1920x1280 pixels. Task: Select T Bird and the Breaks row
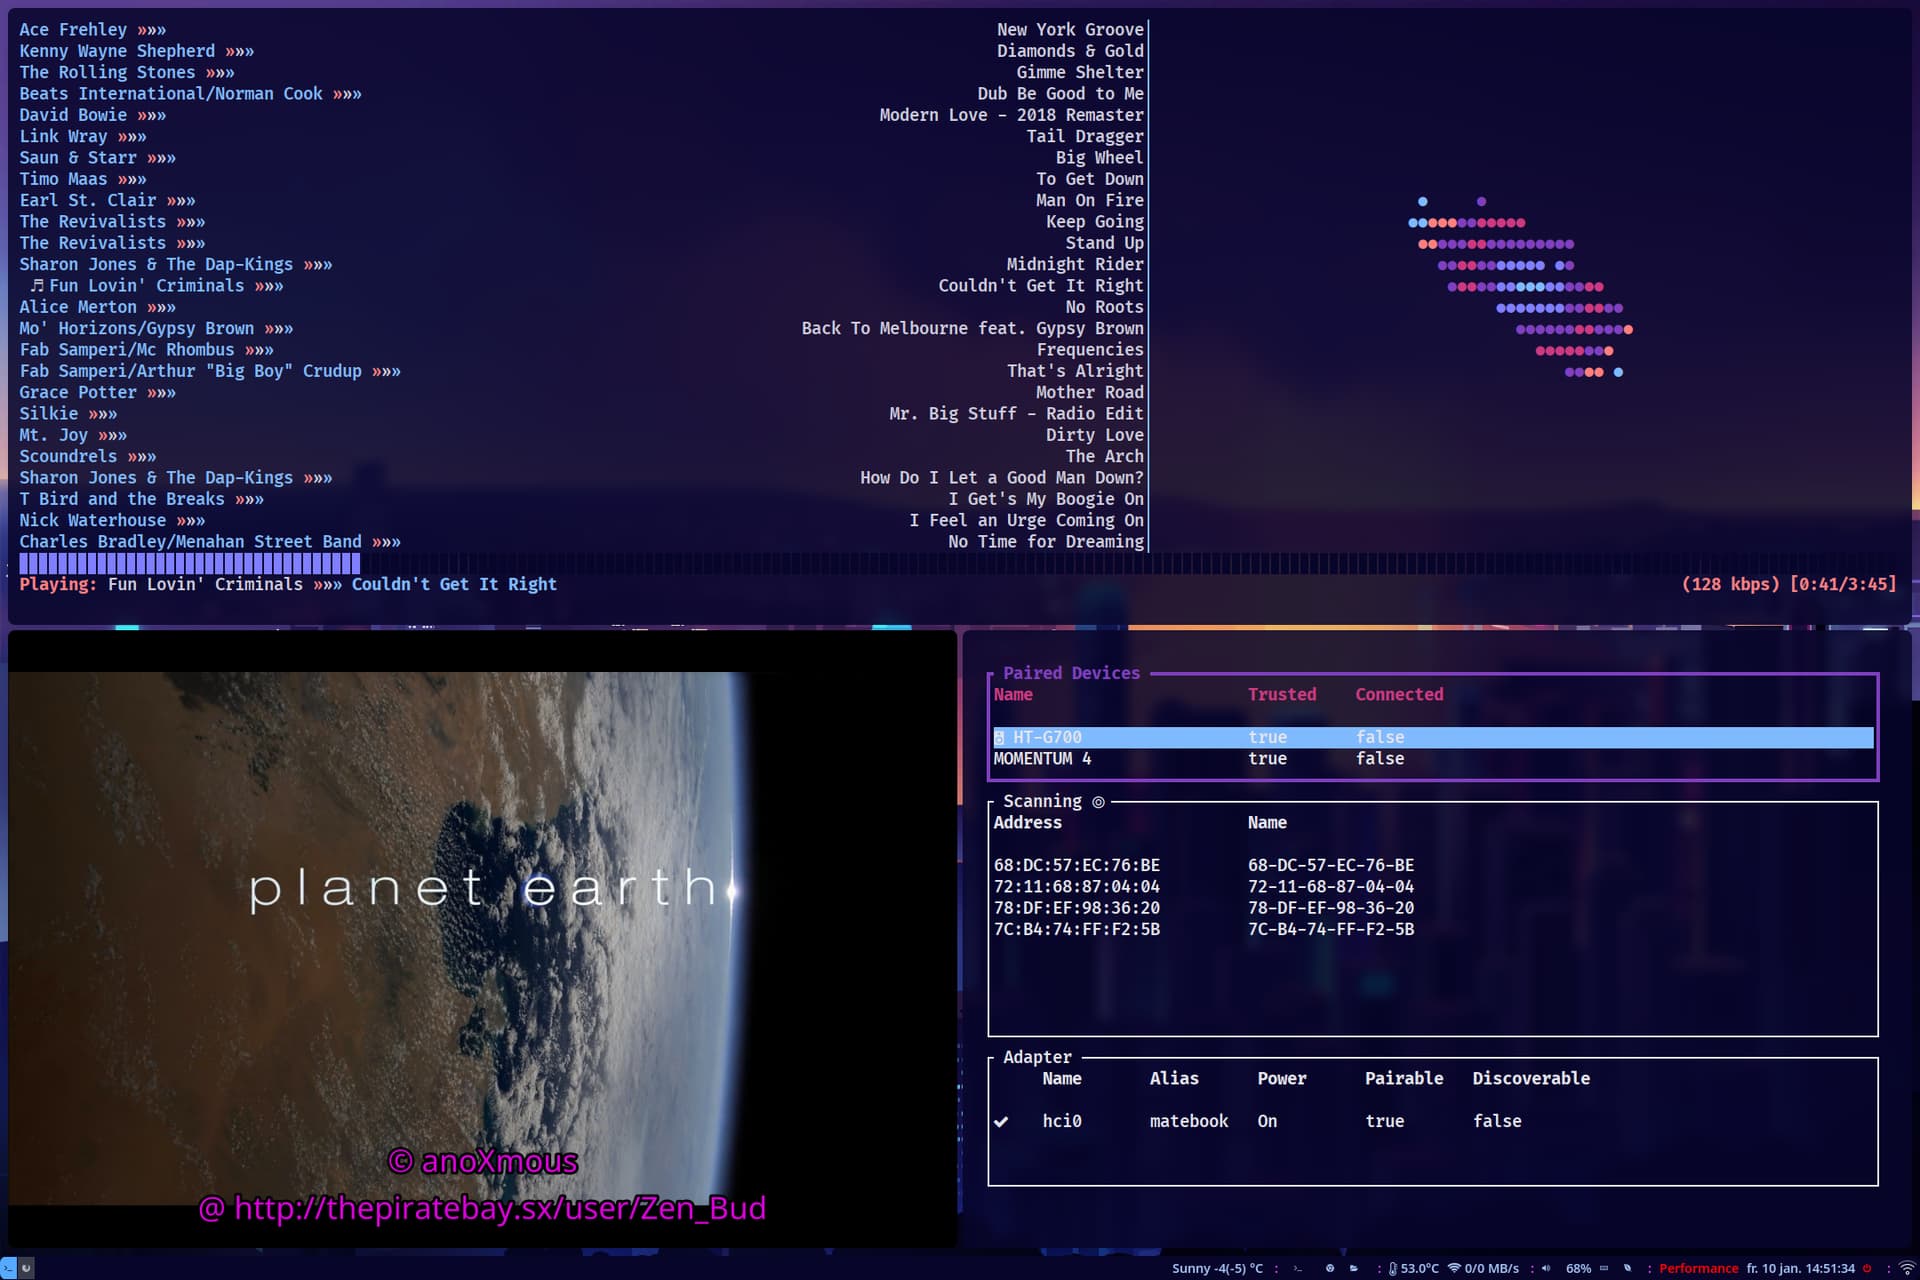(x=583, y=499)
